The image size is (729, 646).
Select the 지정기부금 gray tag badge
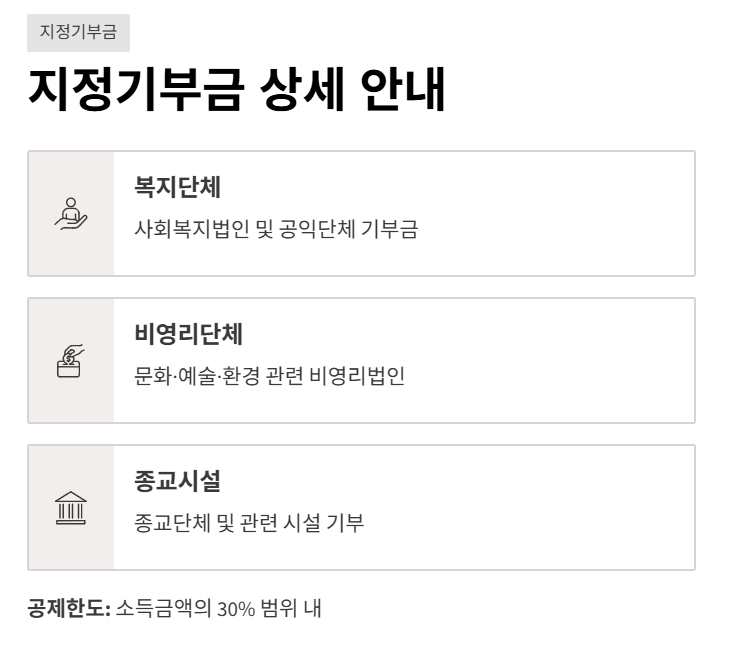click(78, 33)
